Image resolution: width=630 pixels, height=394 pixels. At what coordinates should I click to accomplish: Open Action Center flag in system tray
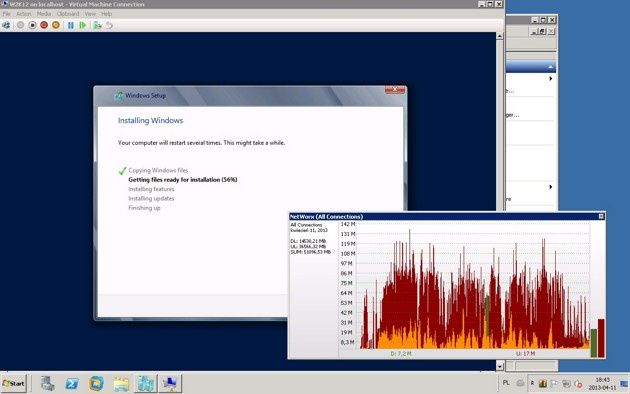pos(554,384)
